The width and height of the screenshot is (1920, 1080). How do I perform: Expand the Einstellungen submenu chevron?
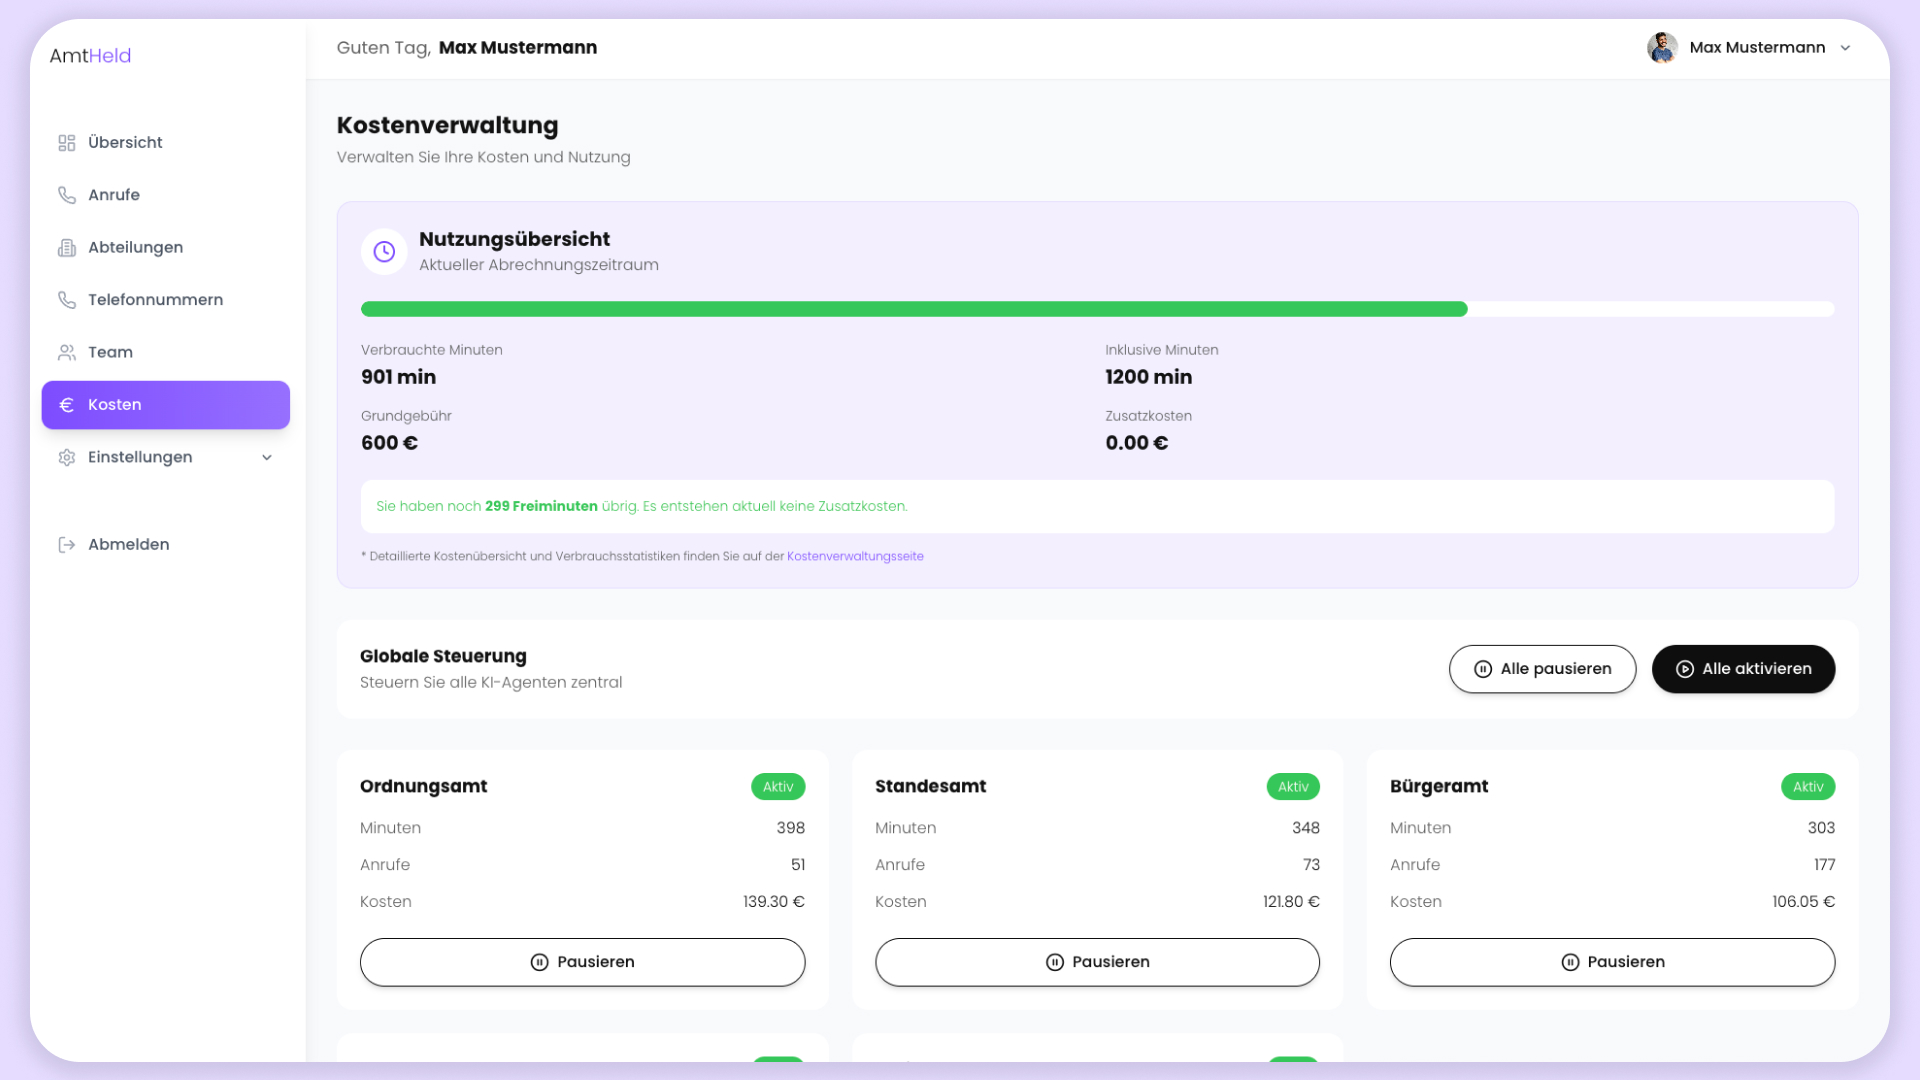click(267, 458)
